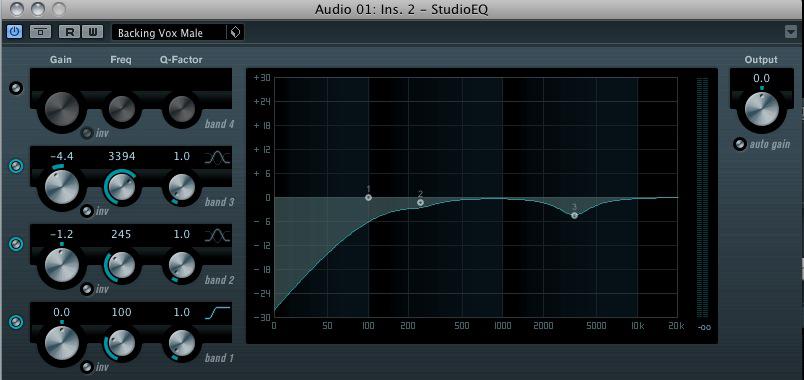Image resolution: width=804 pixels, height=380 pixels.
Task: Click the band 2 Q-Factor knob
Action: tap(182, 265)
